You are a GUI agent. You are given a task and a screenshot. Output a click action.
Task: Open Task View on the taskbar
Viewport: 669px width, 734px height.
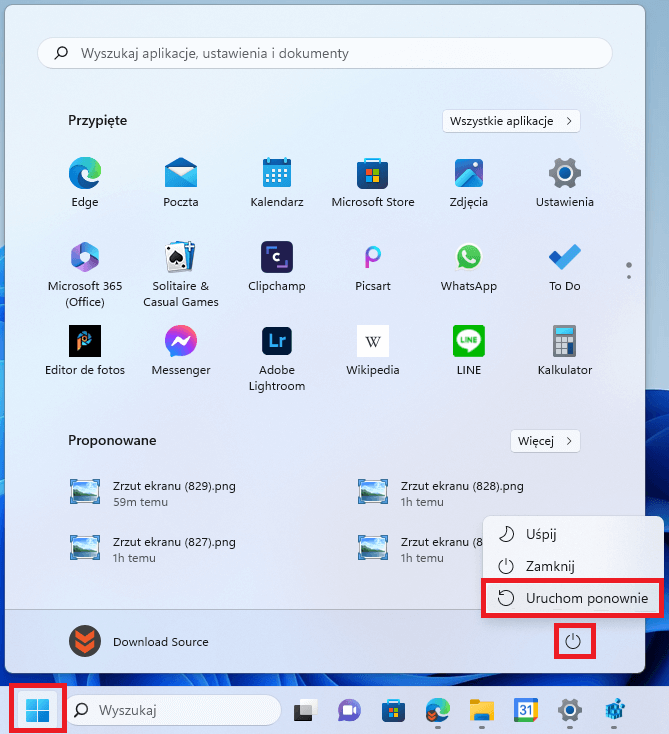tap(305, 710)
